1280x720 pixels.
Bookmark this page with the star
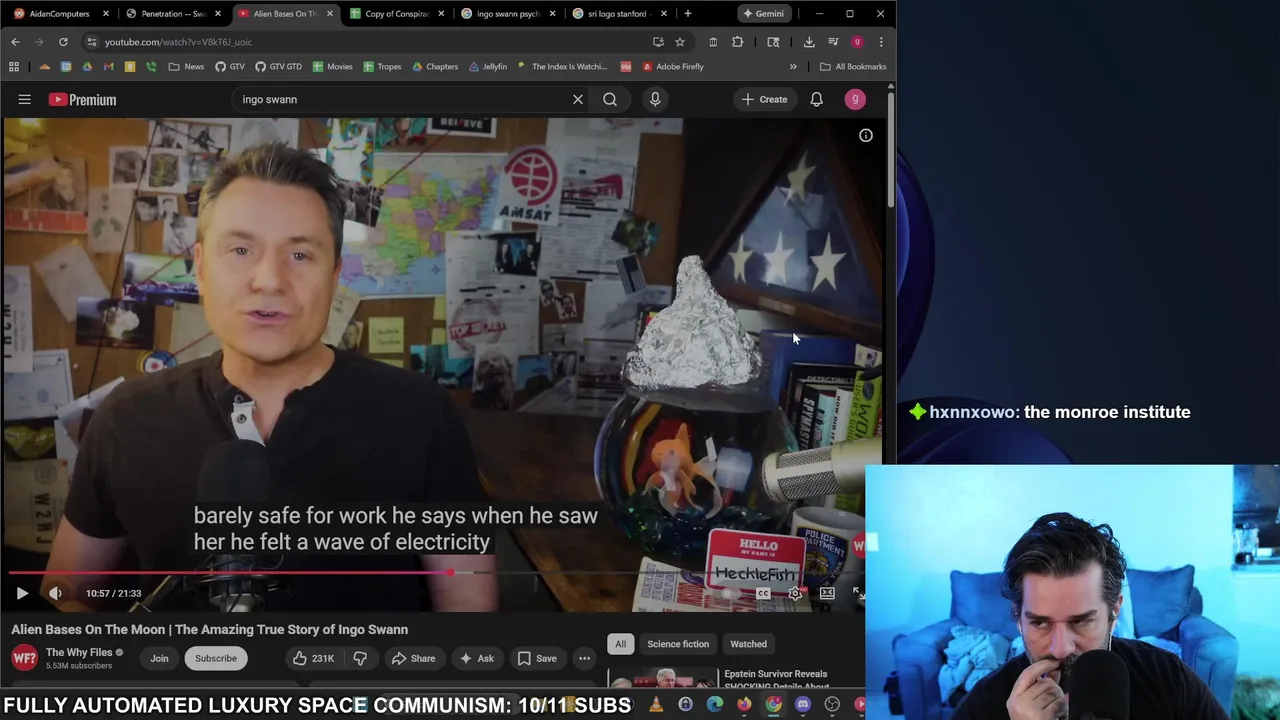click(x=680, y=42)
